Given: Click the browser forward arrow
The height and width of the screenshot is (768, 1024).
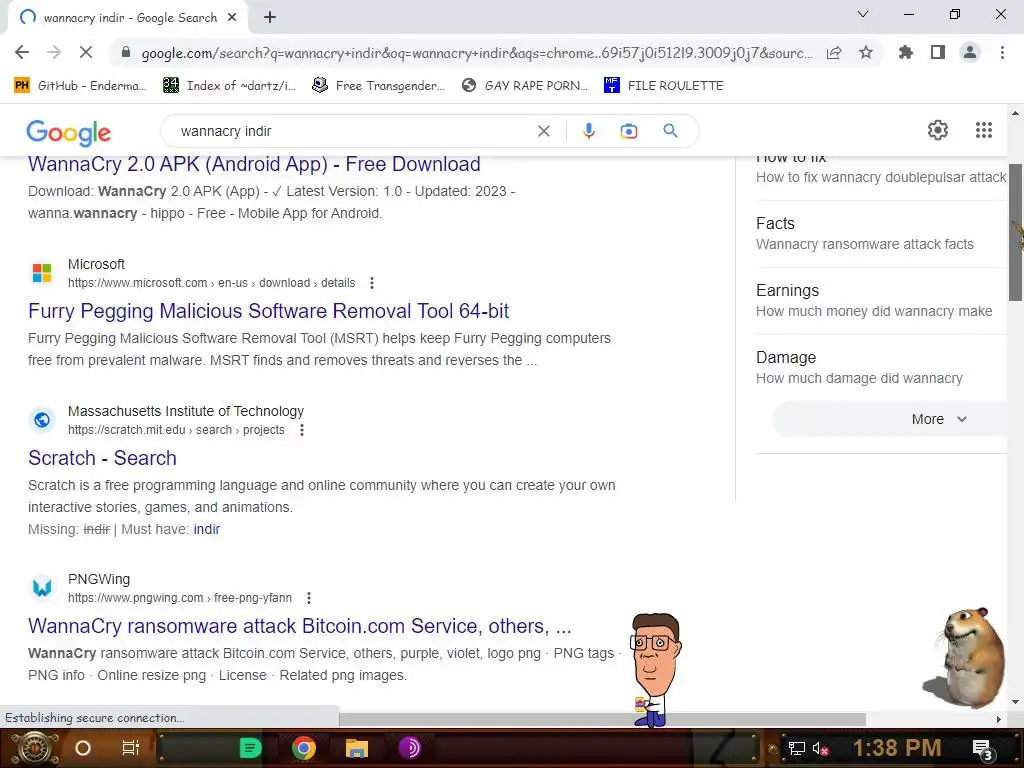Looking at the screenshot, I should point(54,52).
